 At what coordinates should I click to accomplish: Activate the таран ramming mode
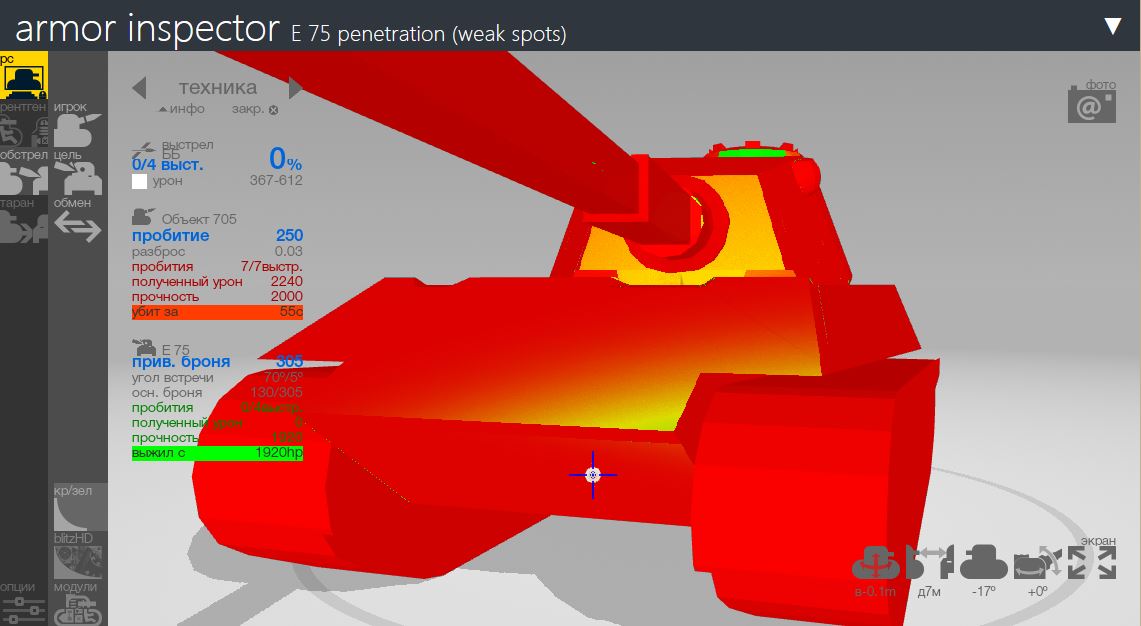[x=24, y=221]
